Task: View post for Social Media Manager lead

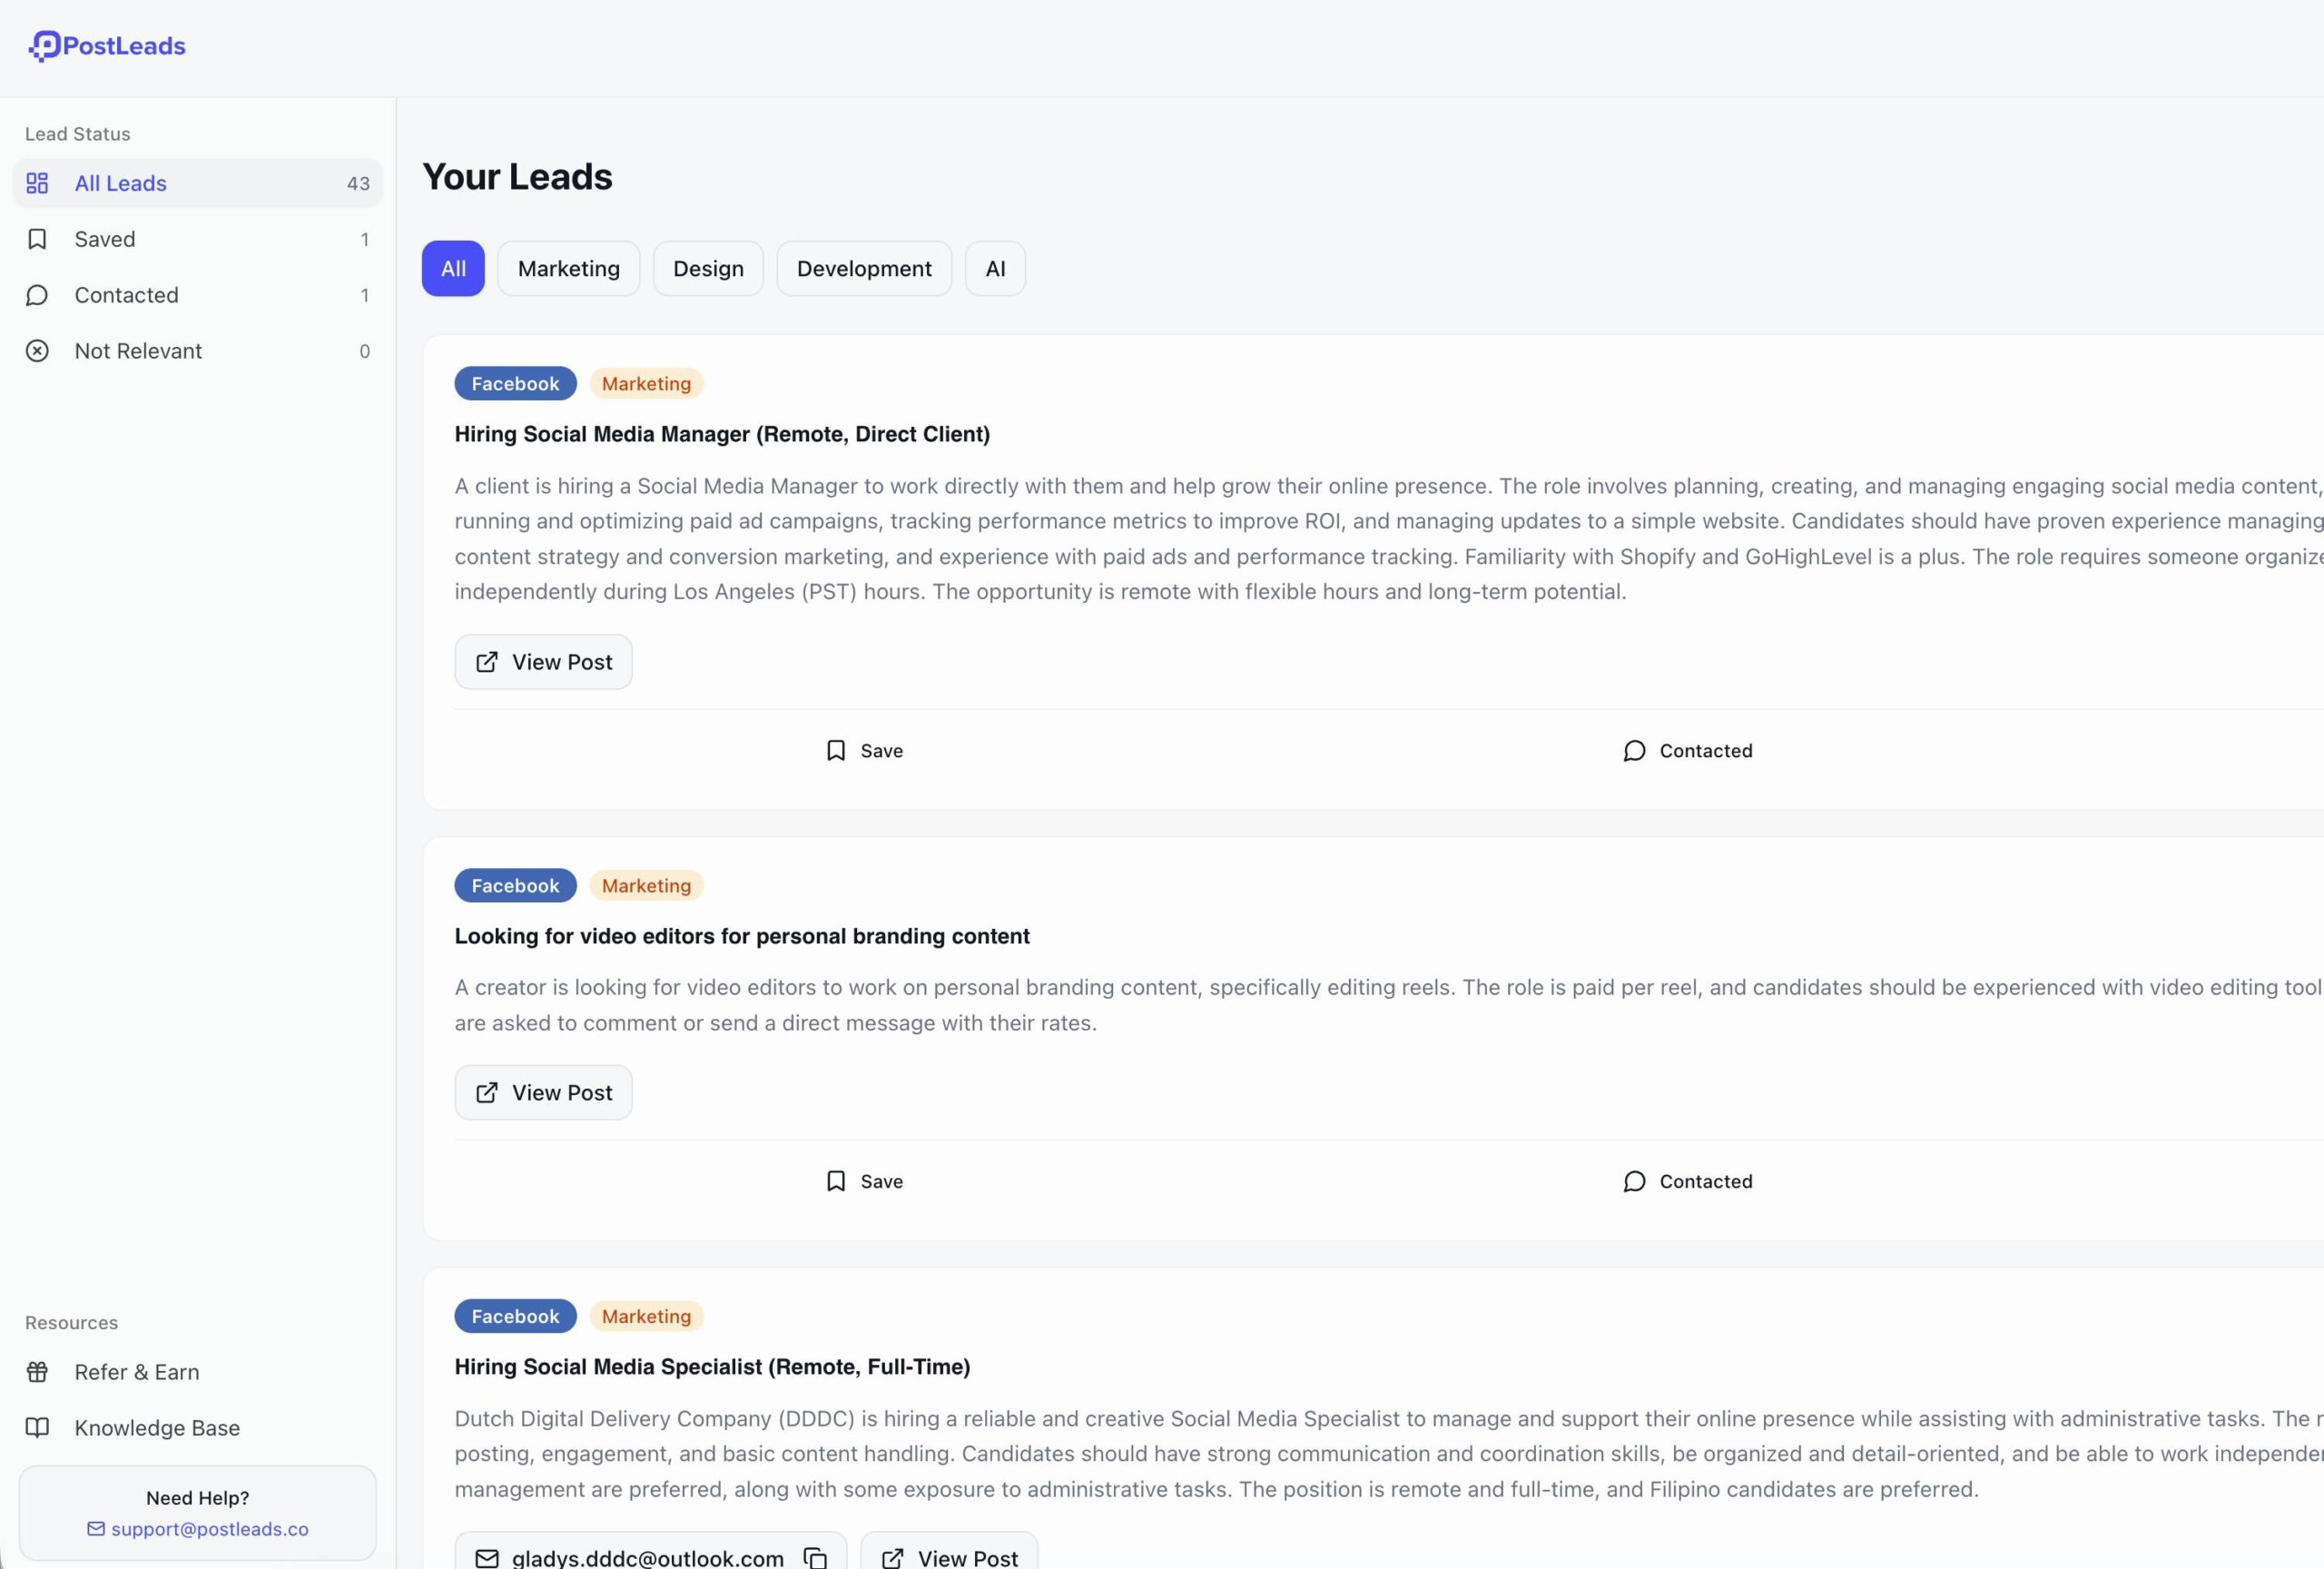Action: [543, 662]
